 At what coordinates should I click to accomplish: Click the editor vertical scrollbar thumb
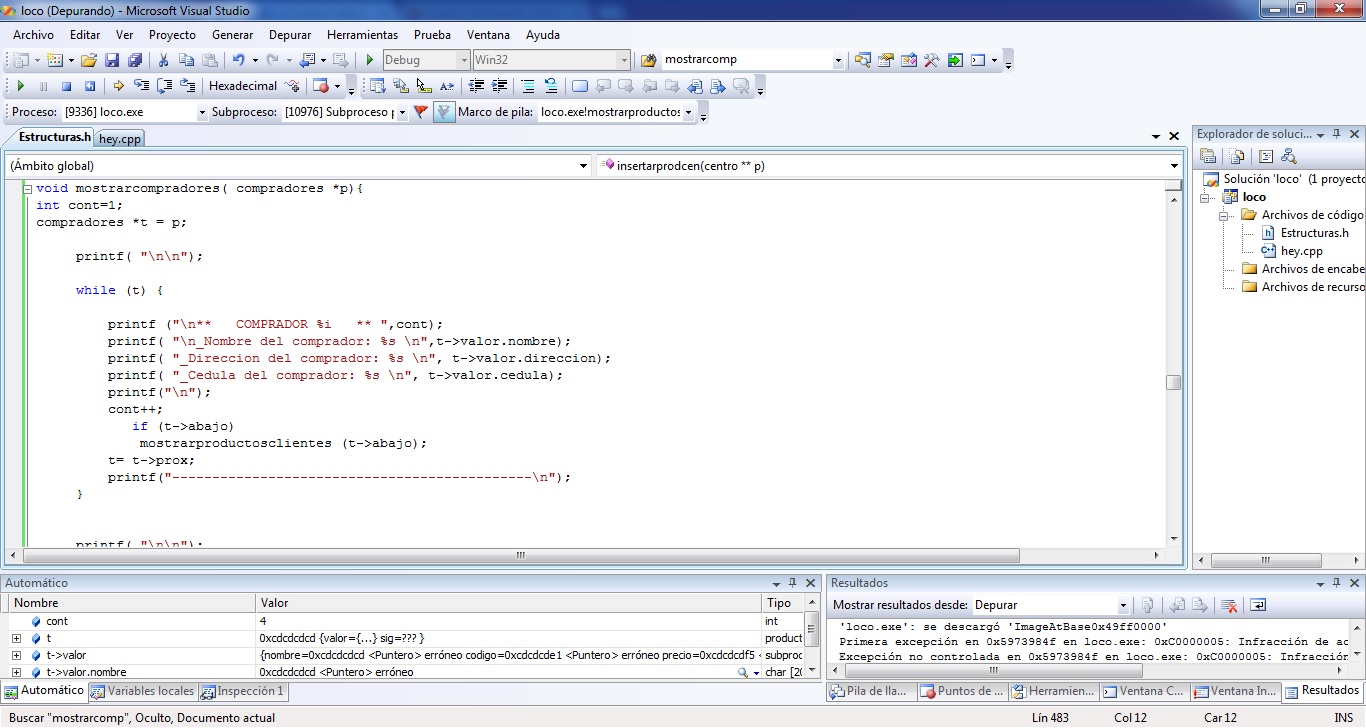click(x=1174, y=382)
